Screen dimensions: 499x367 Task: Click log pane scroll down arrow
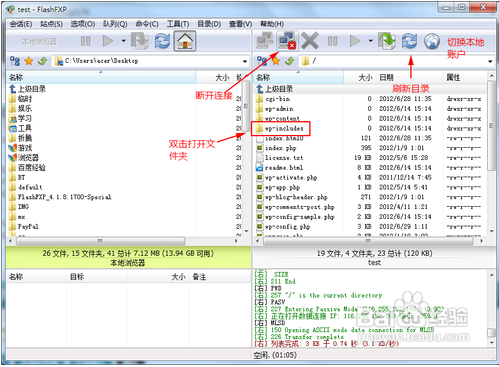click(492, 343)
